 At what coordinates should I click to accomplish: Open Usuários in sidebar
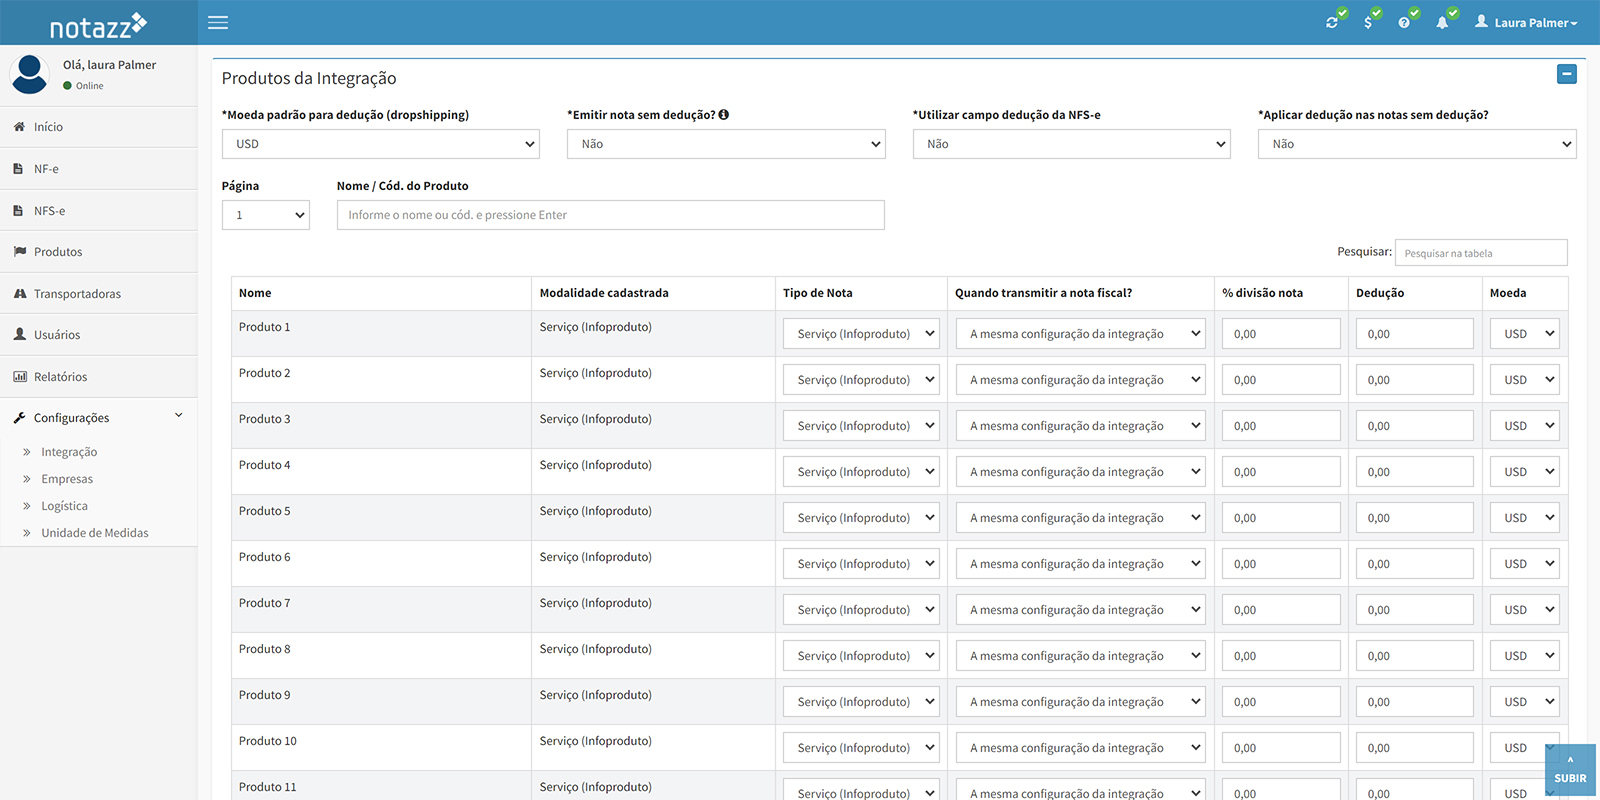click(98, 335)
